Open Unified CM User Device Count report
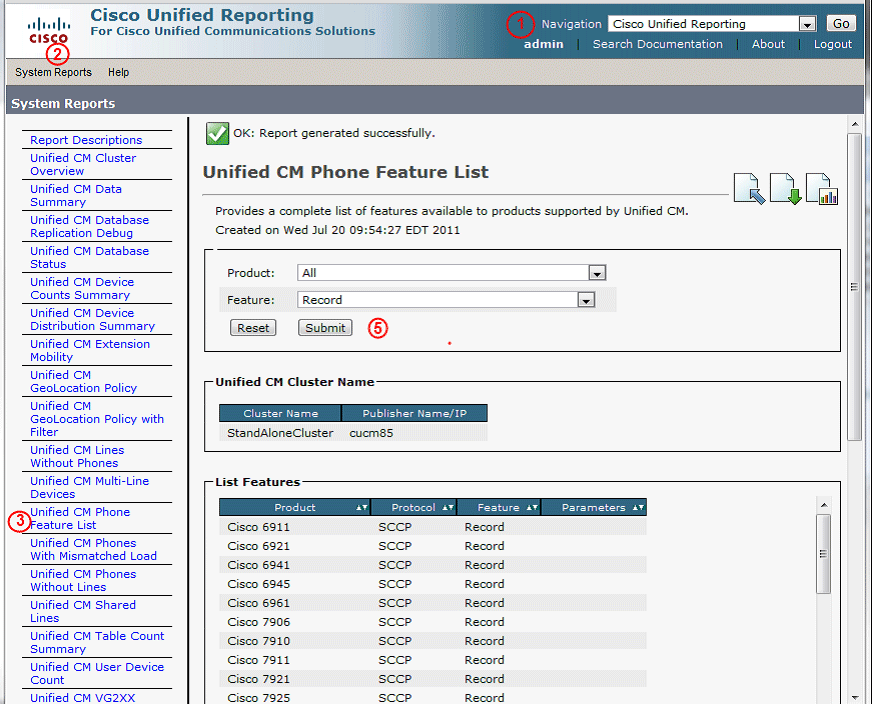Image resolution: width=872 pixels, height=704 pixels. click(97, 673)
